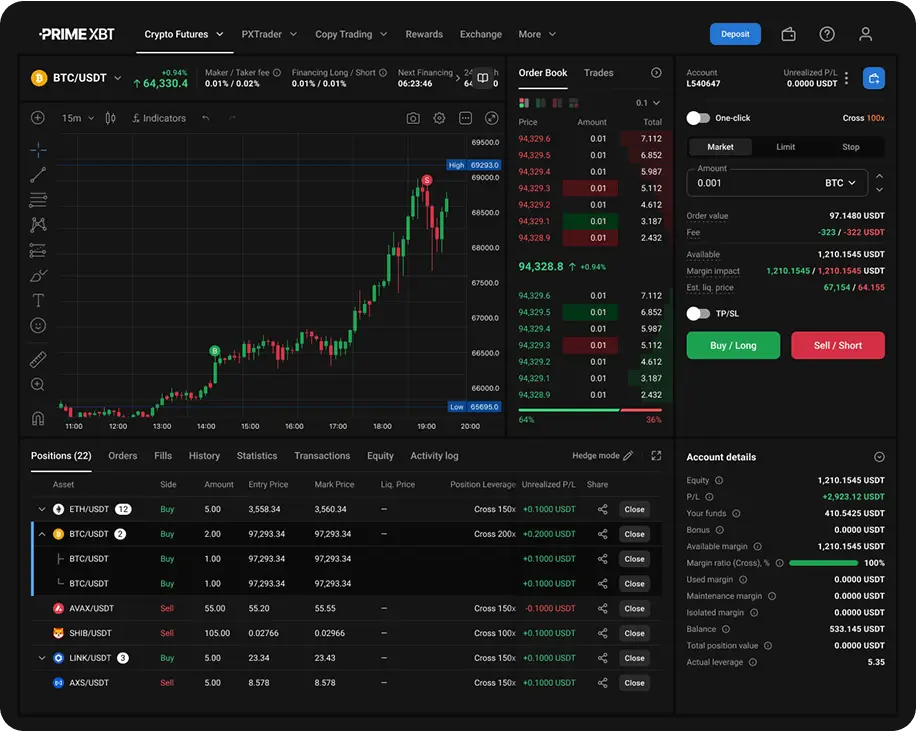Click the S sell marker on chart
916x731 pixels.
coord(427,180)
